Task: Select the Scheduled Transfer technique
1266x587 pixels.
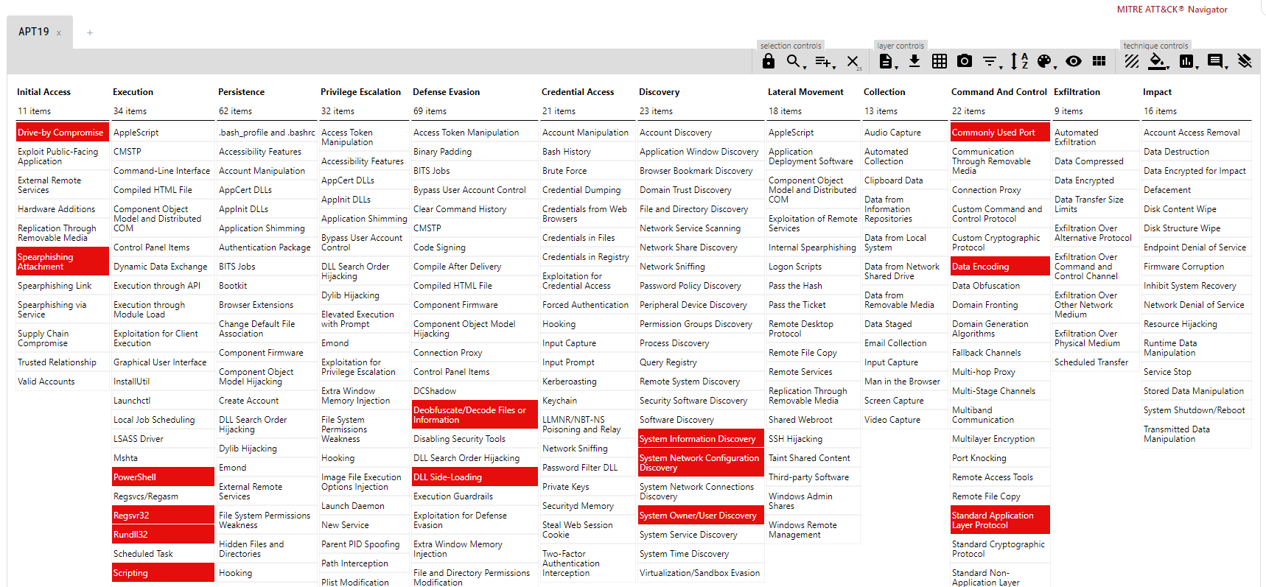Action: 1095,363
